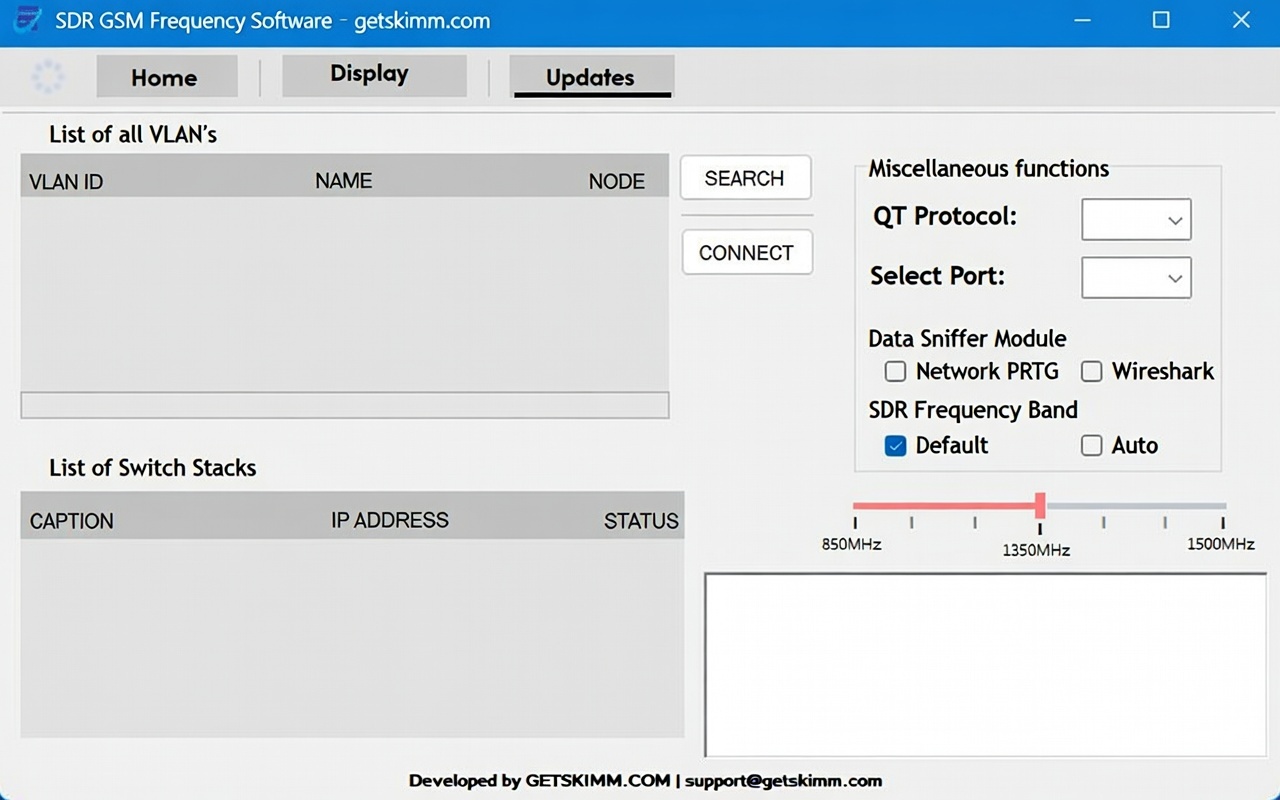Enable the Auto frequency band checkbox

point(1092,446)
